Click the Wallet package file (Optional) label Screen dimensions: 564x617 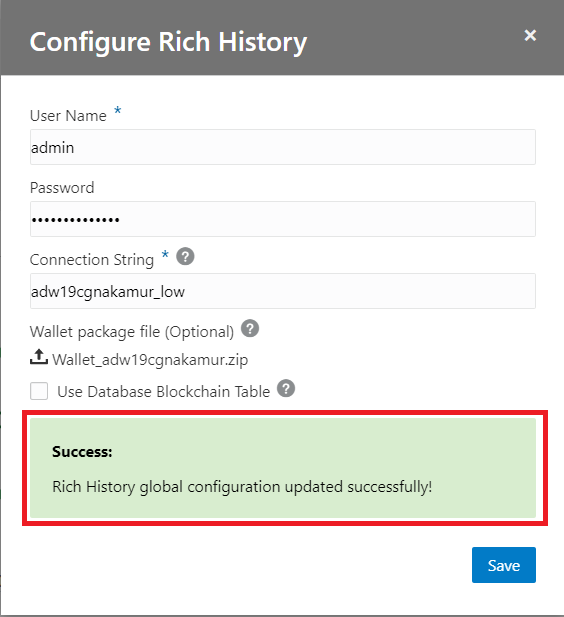pos(132,332)
